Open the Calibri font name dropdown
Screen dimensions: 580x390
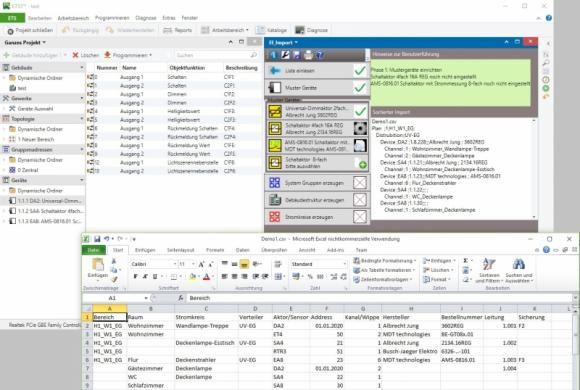tap(175, 264)
